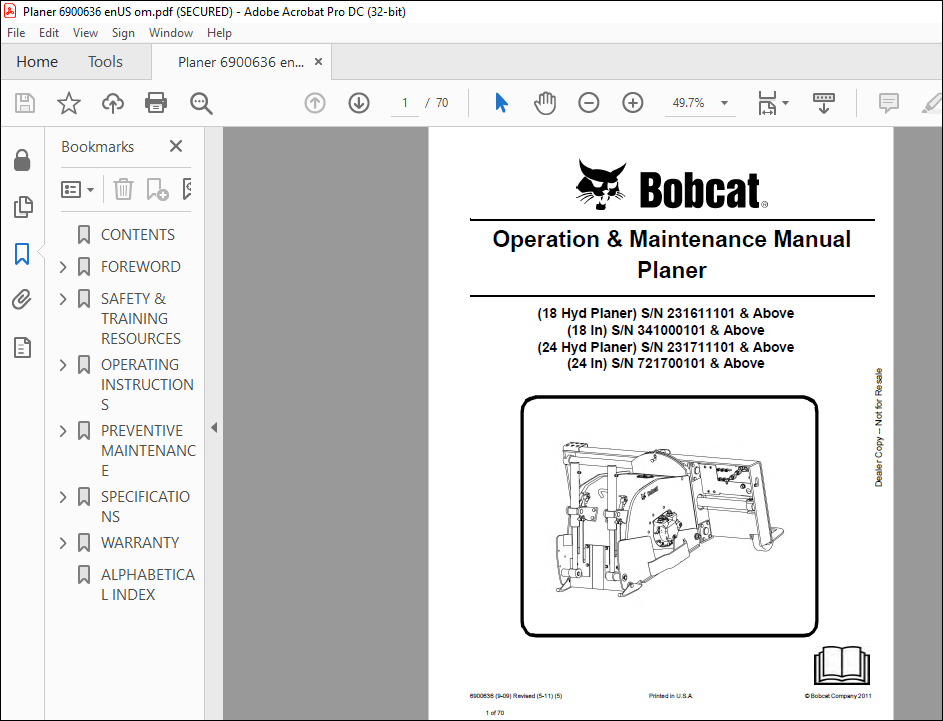Screen dimensions: 943x721
Task: Open the Window menu
Action: pos(171,33)
